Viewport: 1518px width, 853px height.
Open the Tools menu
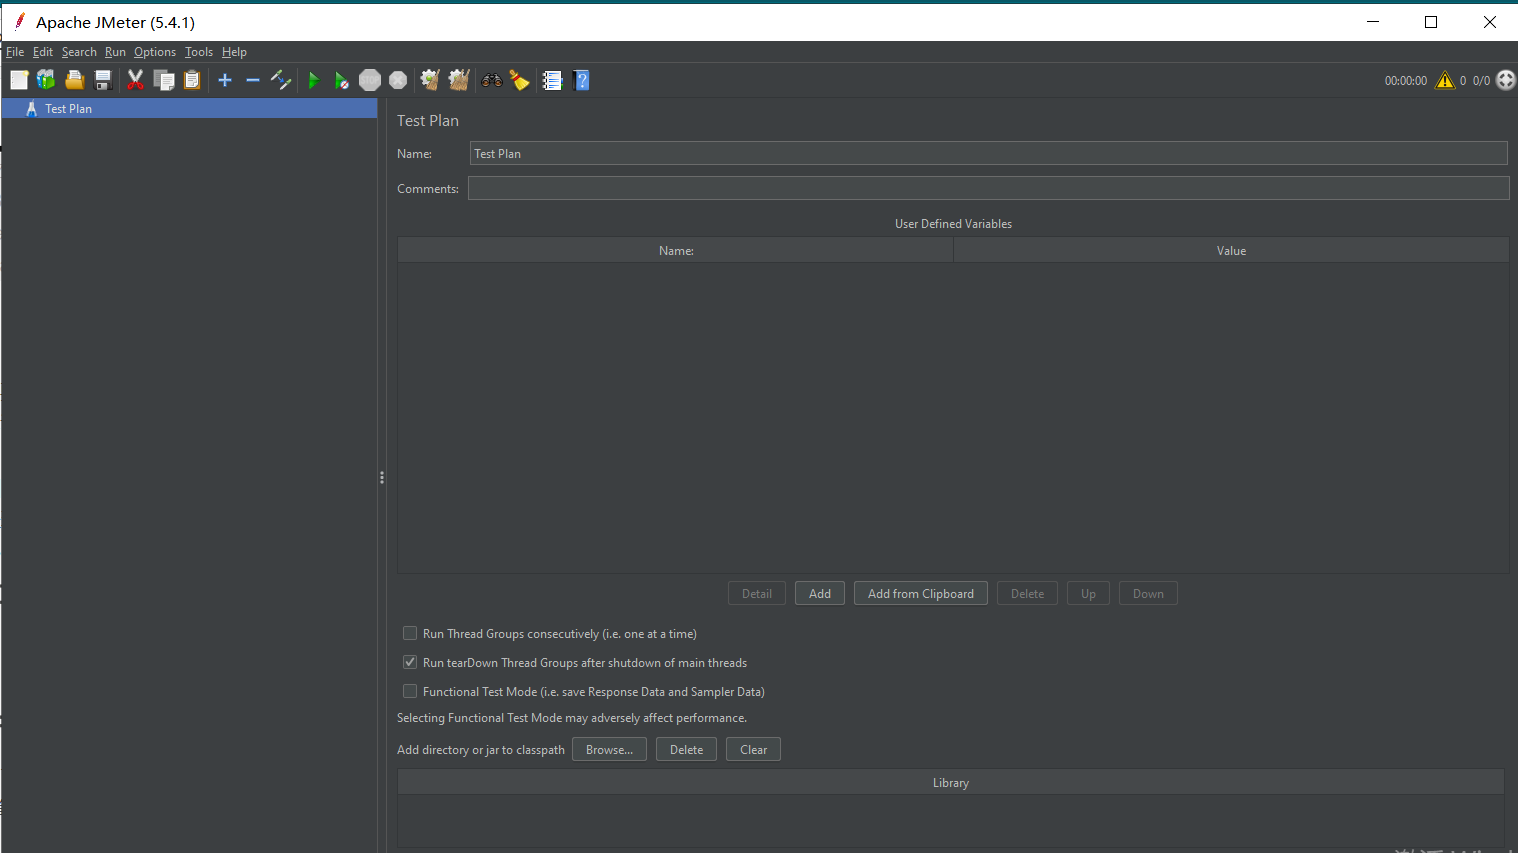point(199,52)
